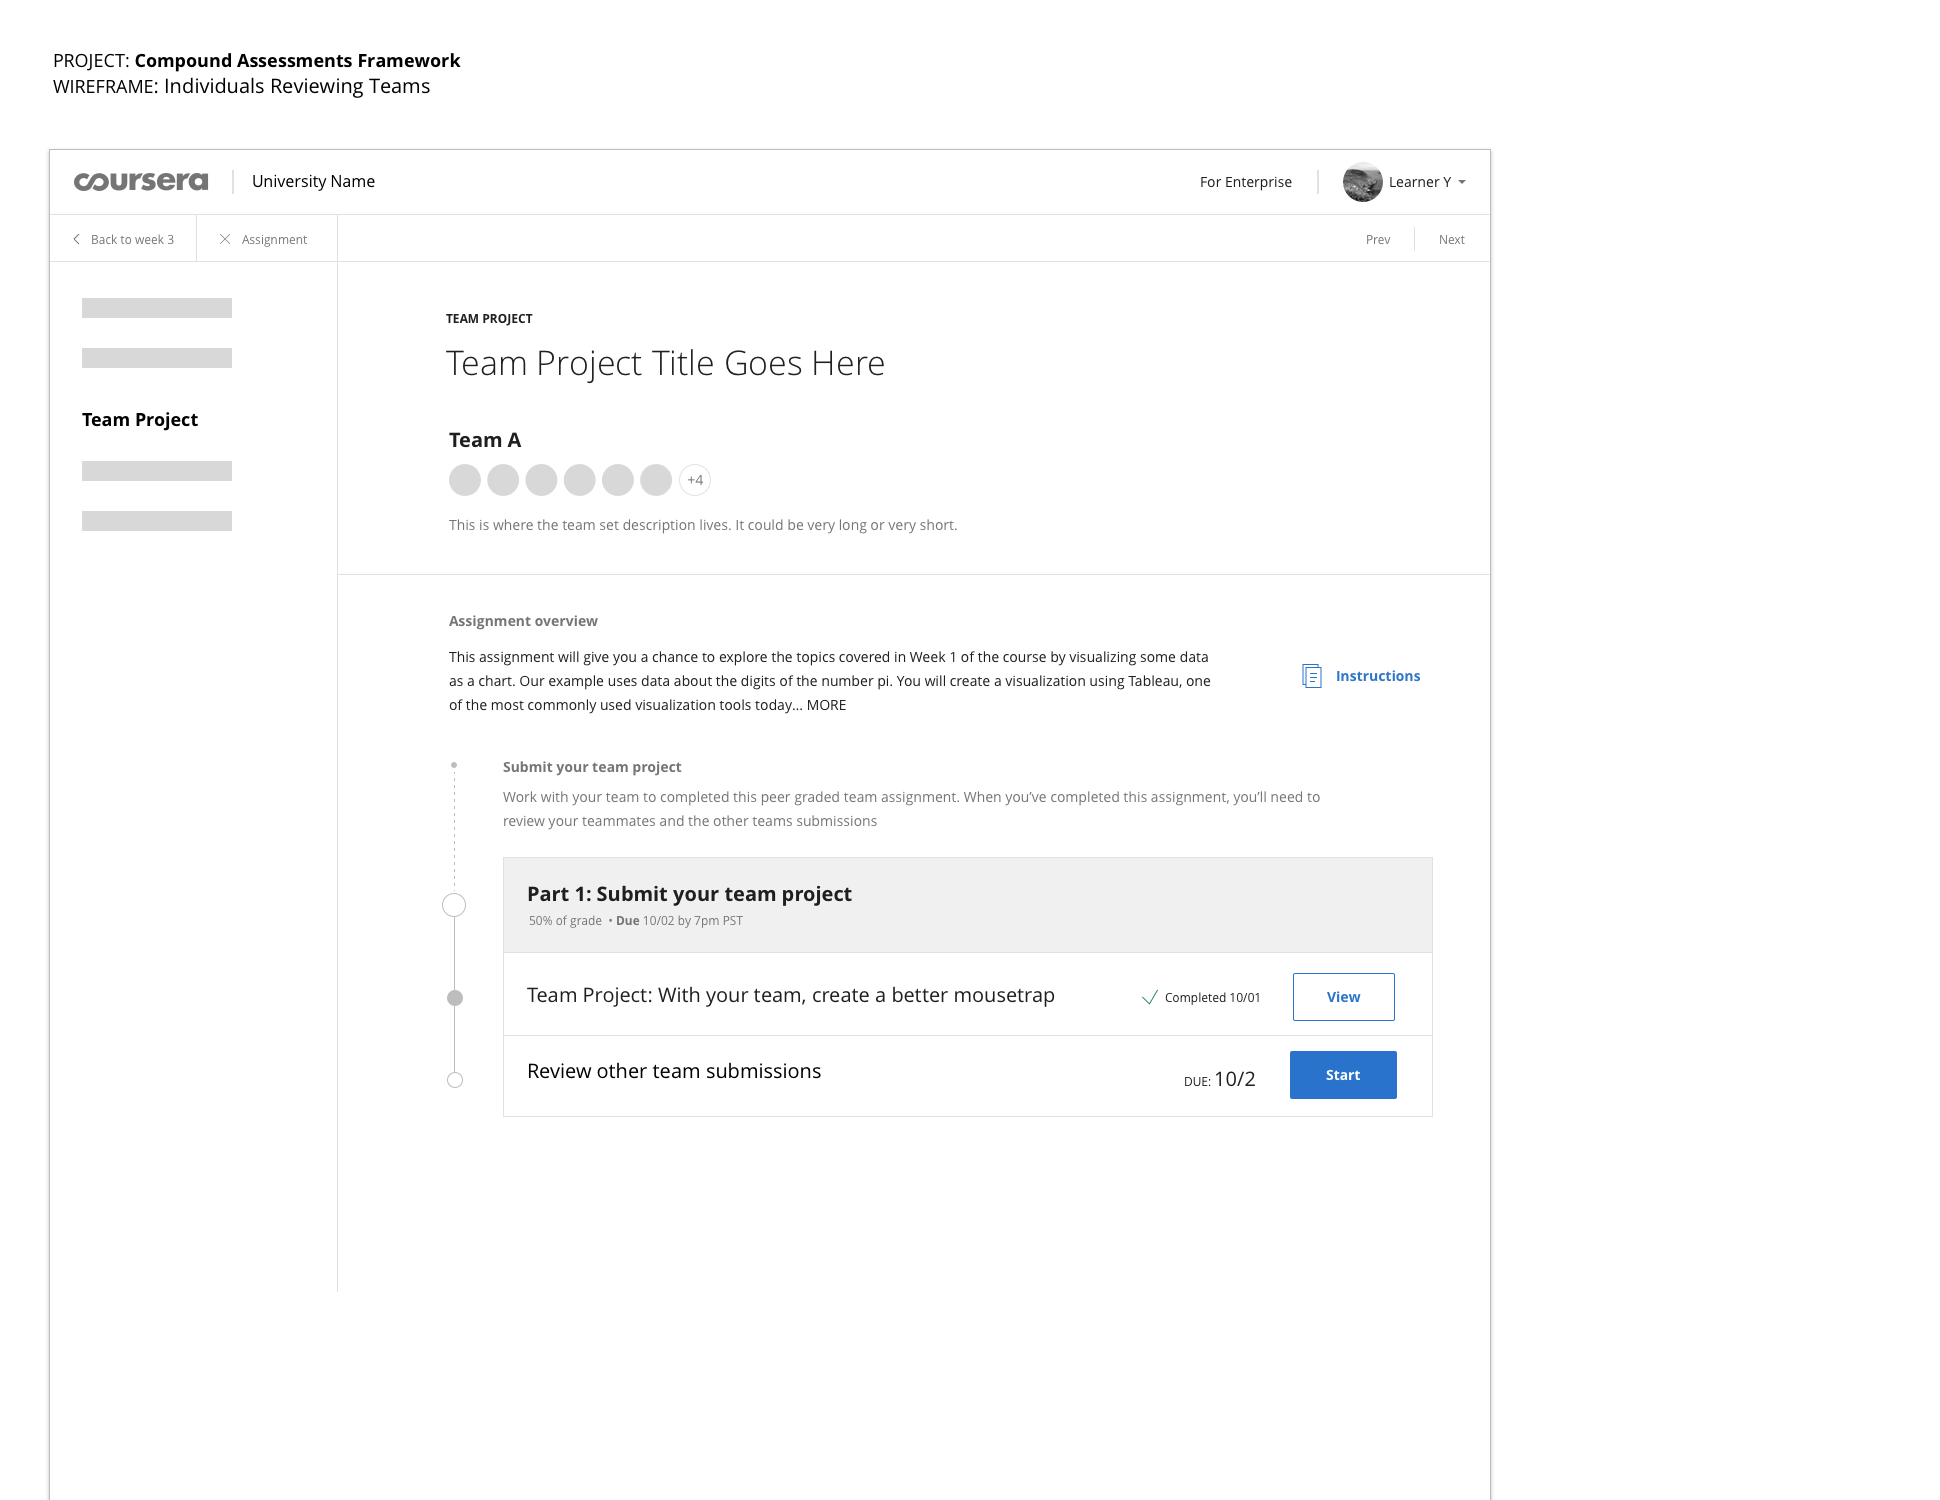Start reviewing other team submissions
The height and width of the screenshot is (1500, 1940).
1343,1075
